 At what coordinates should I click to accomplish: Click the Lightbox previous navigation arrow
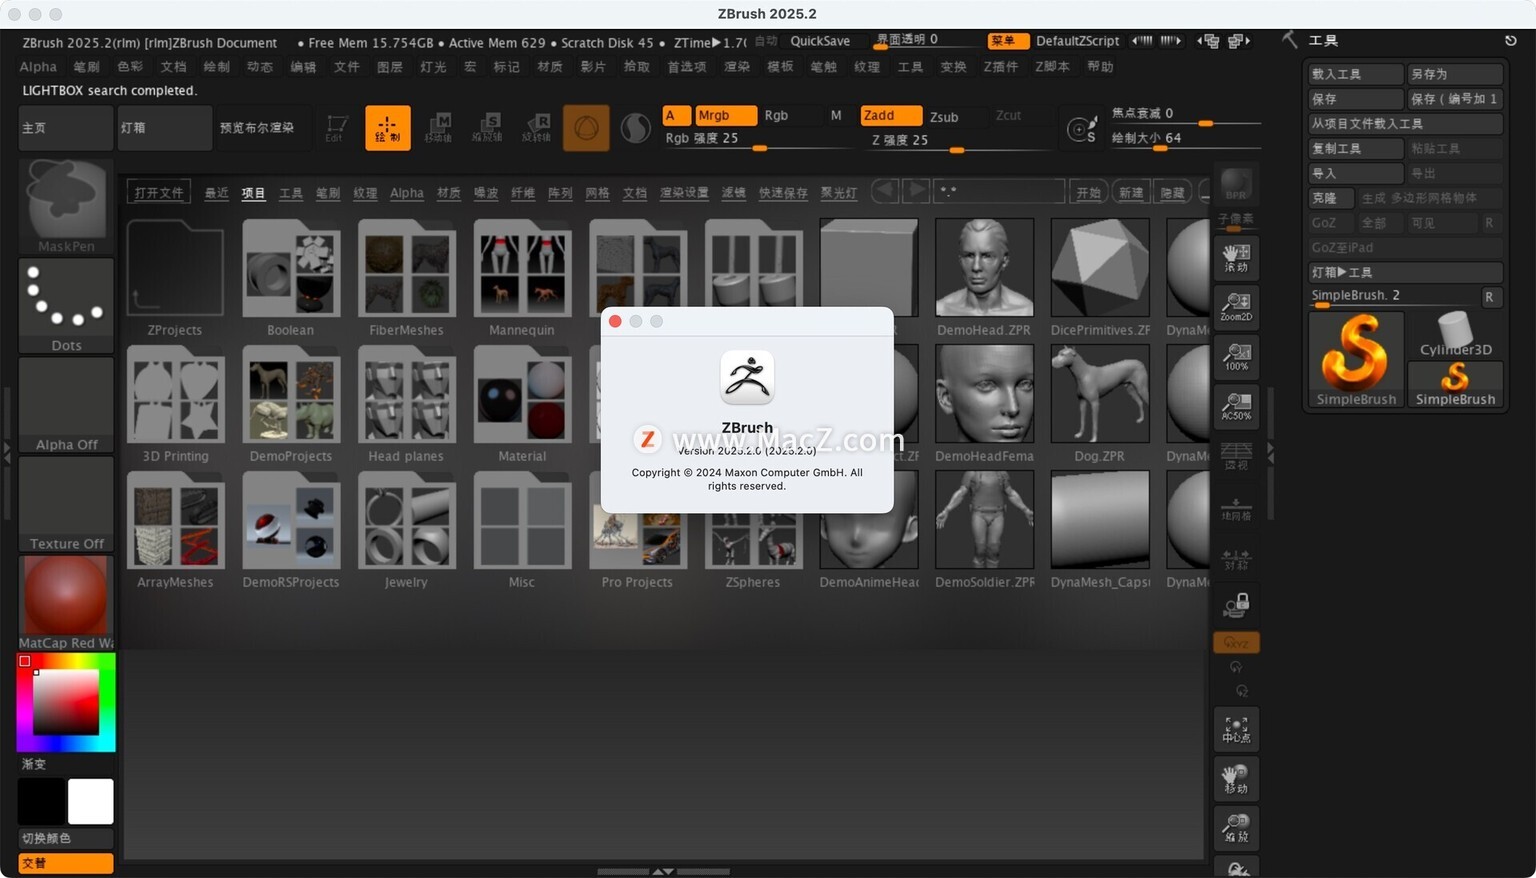click(x=884, y=190)
